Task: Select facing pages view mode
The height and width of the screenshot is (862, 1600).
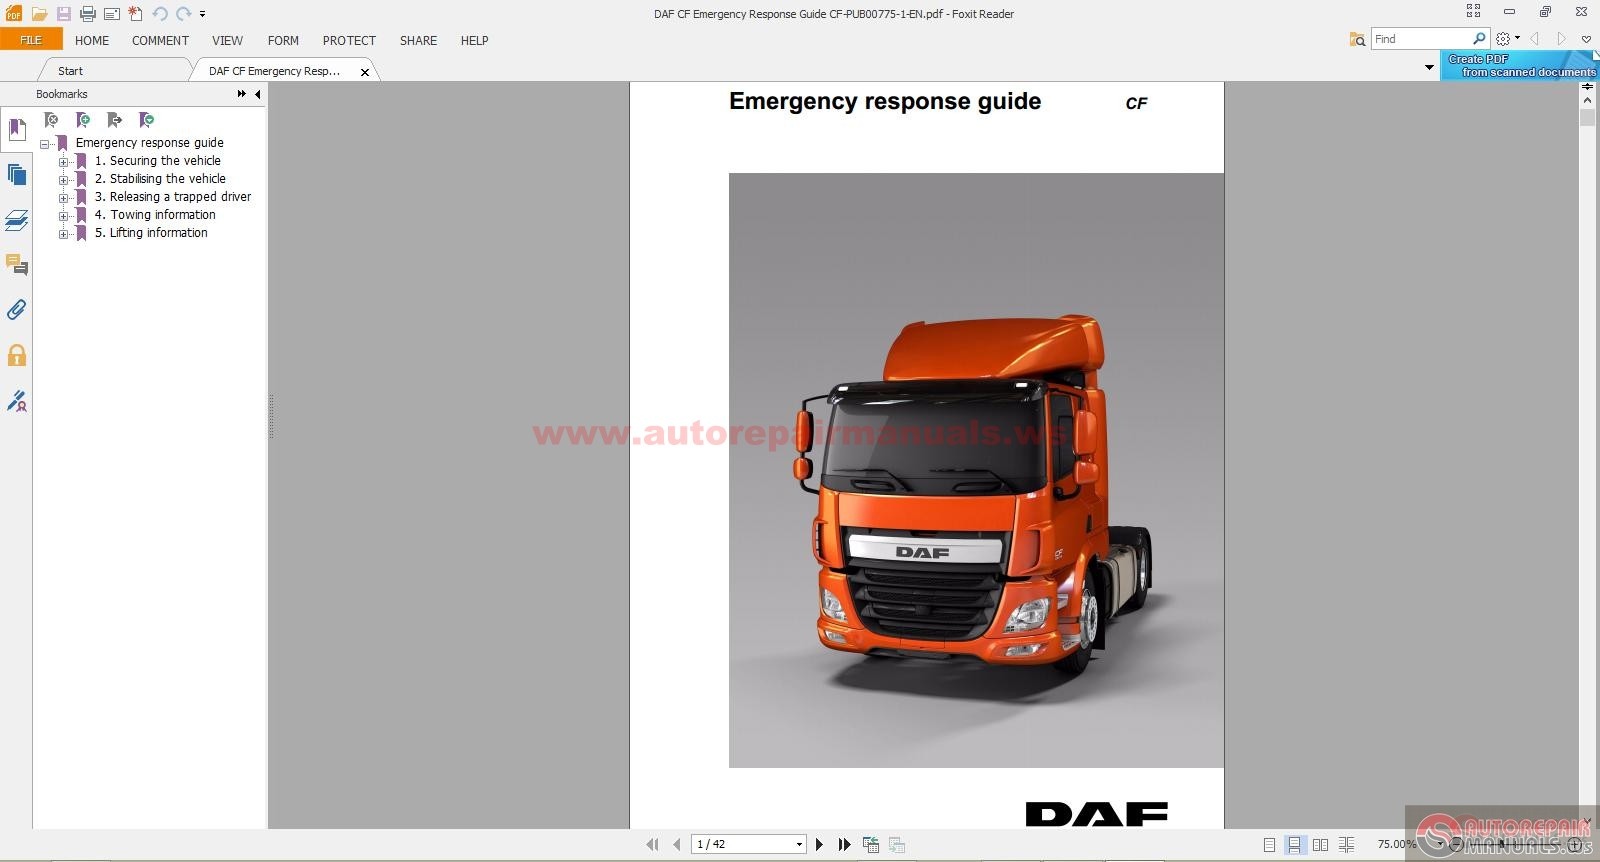Action: tap(1320, 845)
